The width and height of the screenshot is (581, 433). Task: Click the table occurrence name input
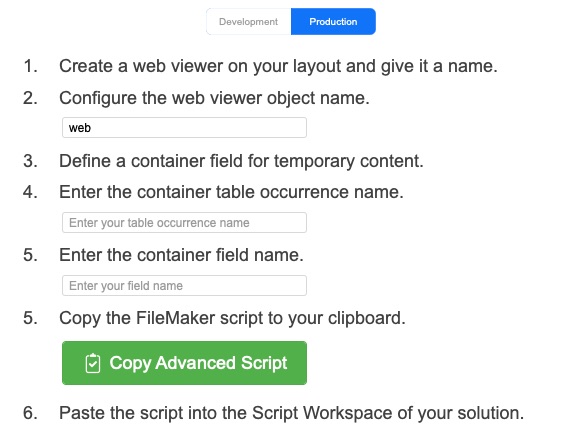185,223
